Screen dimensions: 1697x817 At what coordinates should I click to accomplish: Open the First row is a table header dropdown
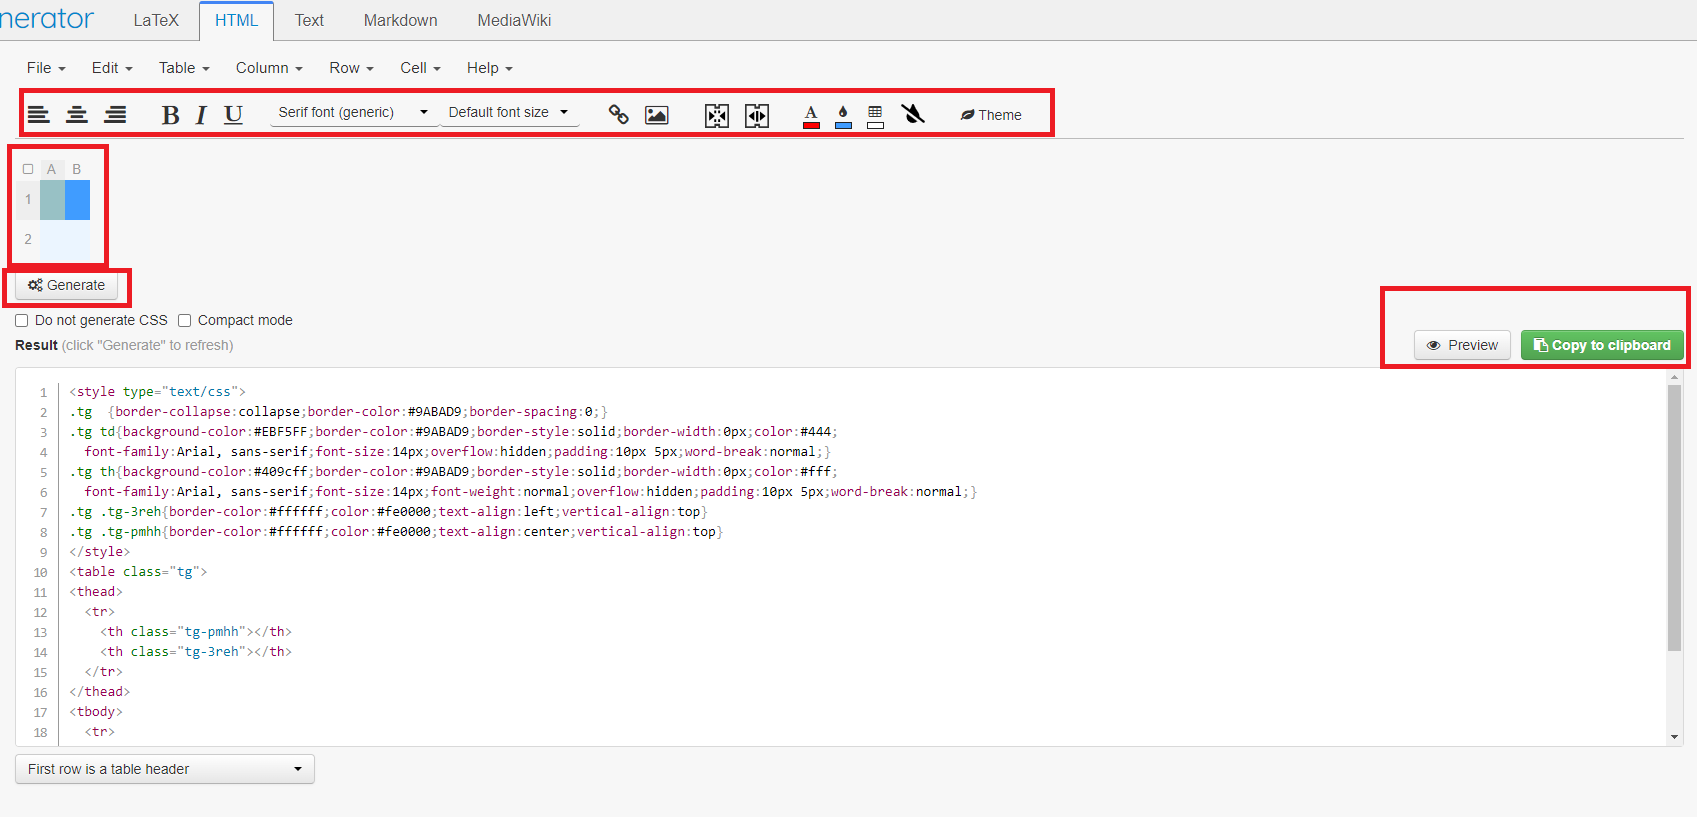coord(165,769)
